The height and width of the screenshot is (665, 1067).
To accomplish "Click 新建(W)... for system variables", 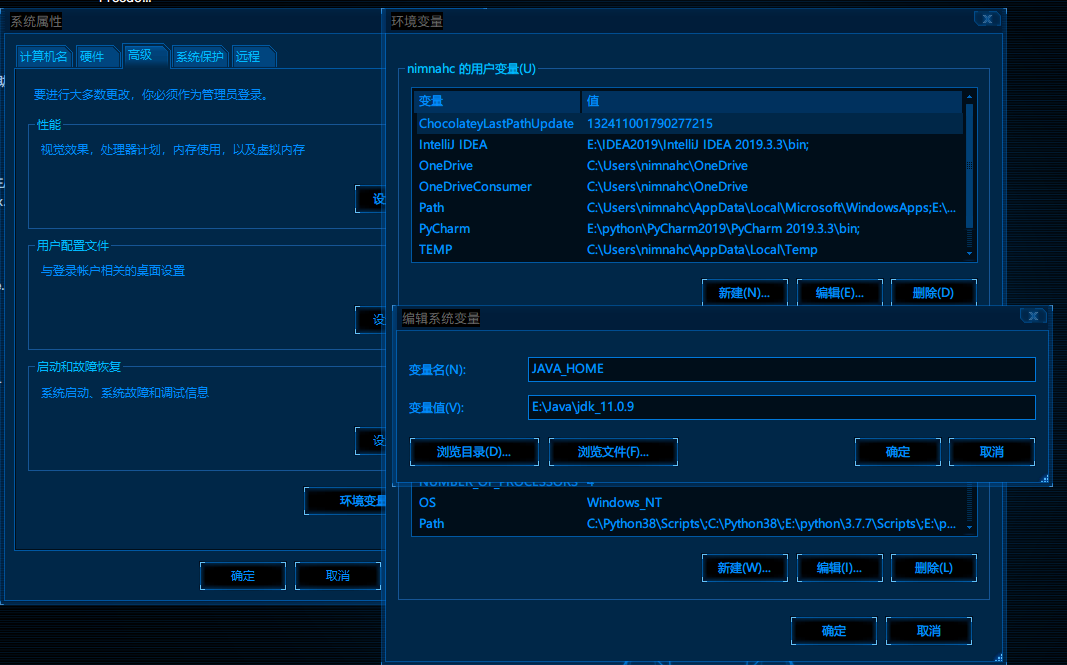I will (x=744, y=568).
